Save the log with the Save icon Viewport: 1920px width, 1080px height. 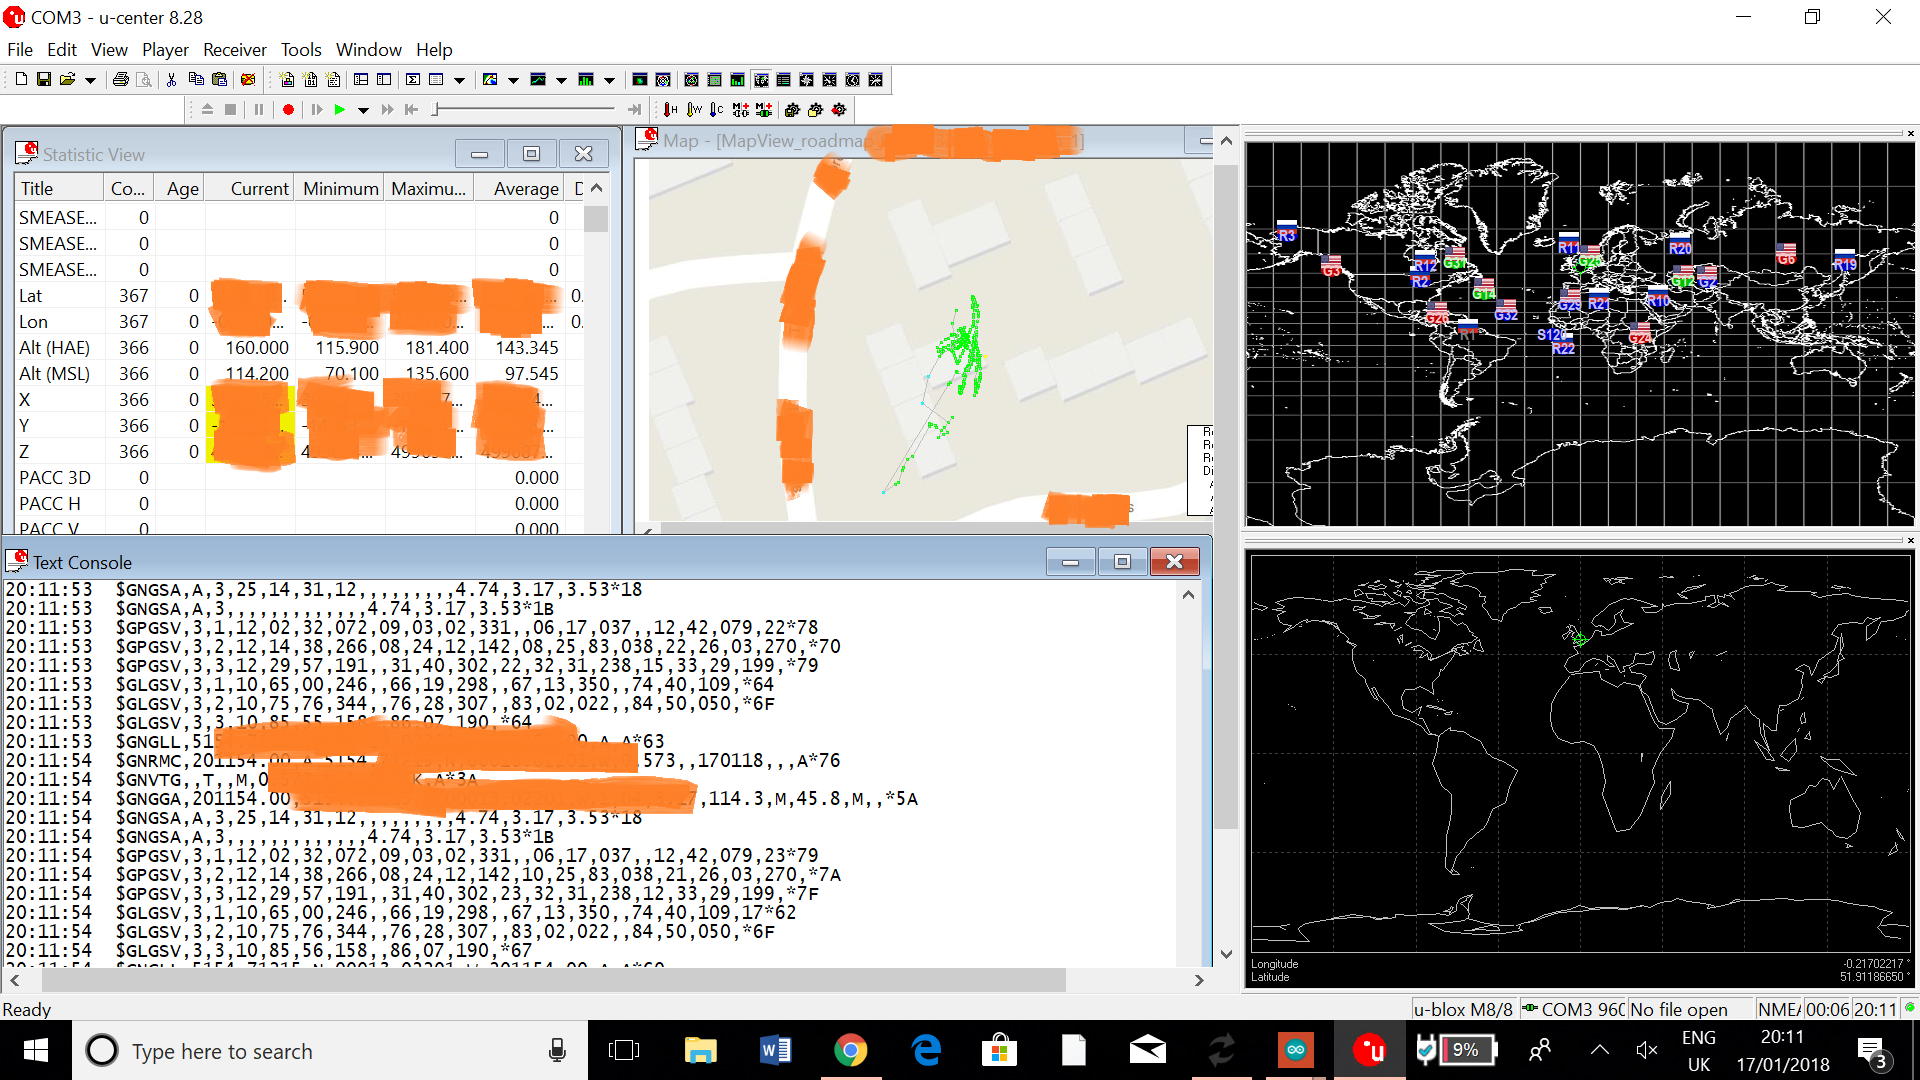tap(44, 79)
